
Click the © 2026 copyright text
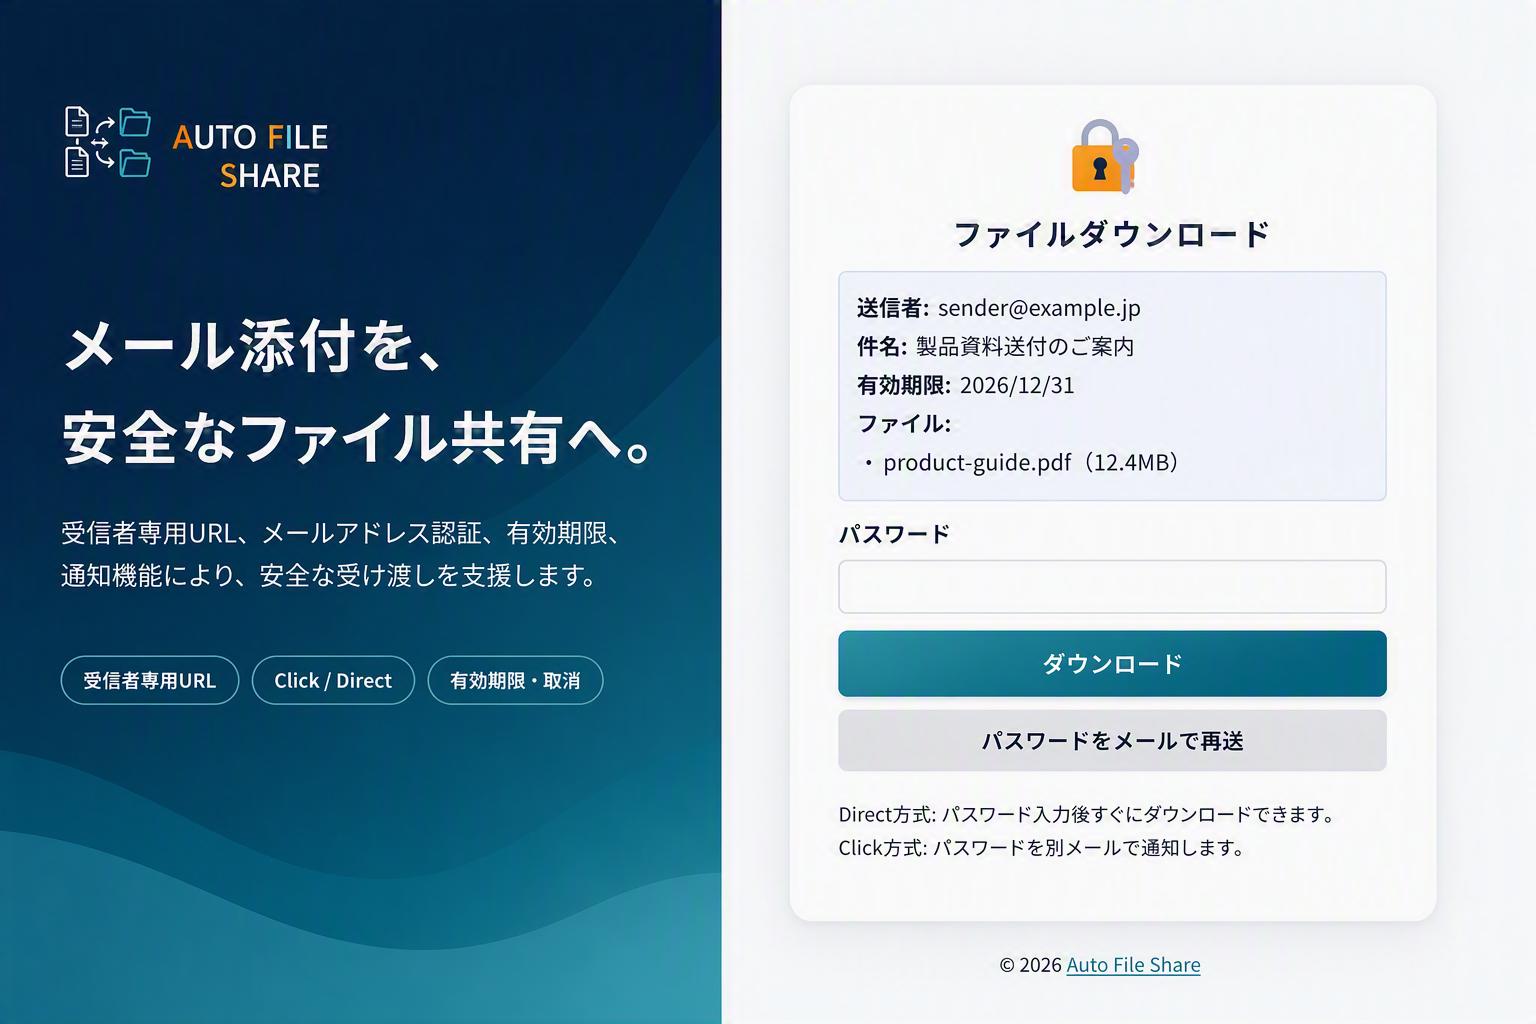click(x=1030, y=965)
